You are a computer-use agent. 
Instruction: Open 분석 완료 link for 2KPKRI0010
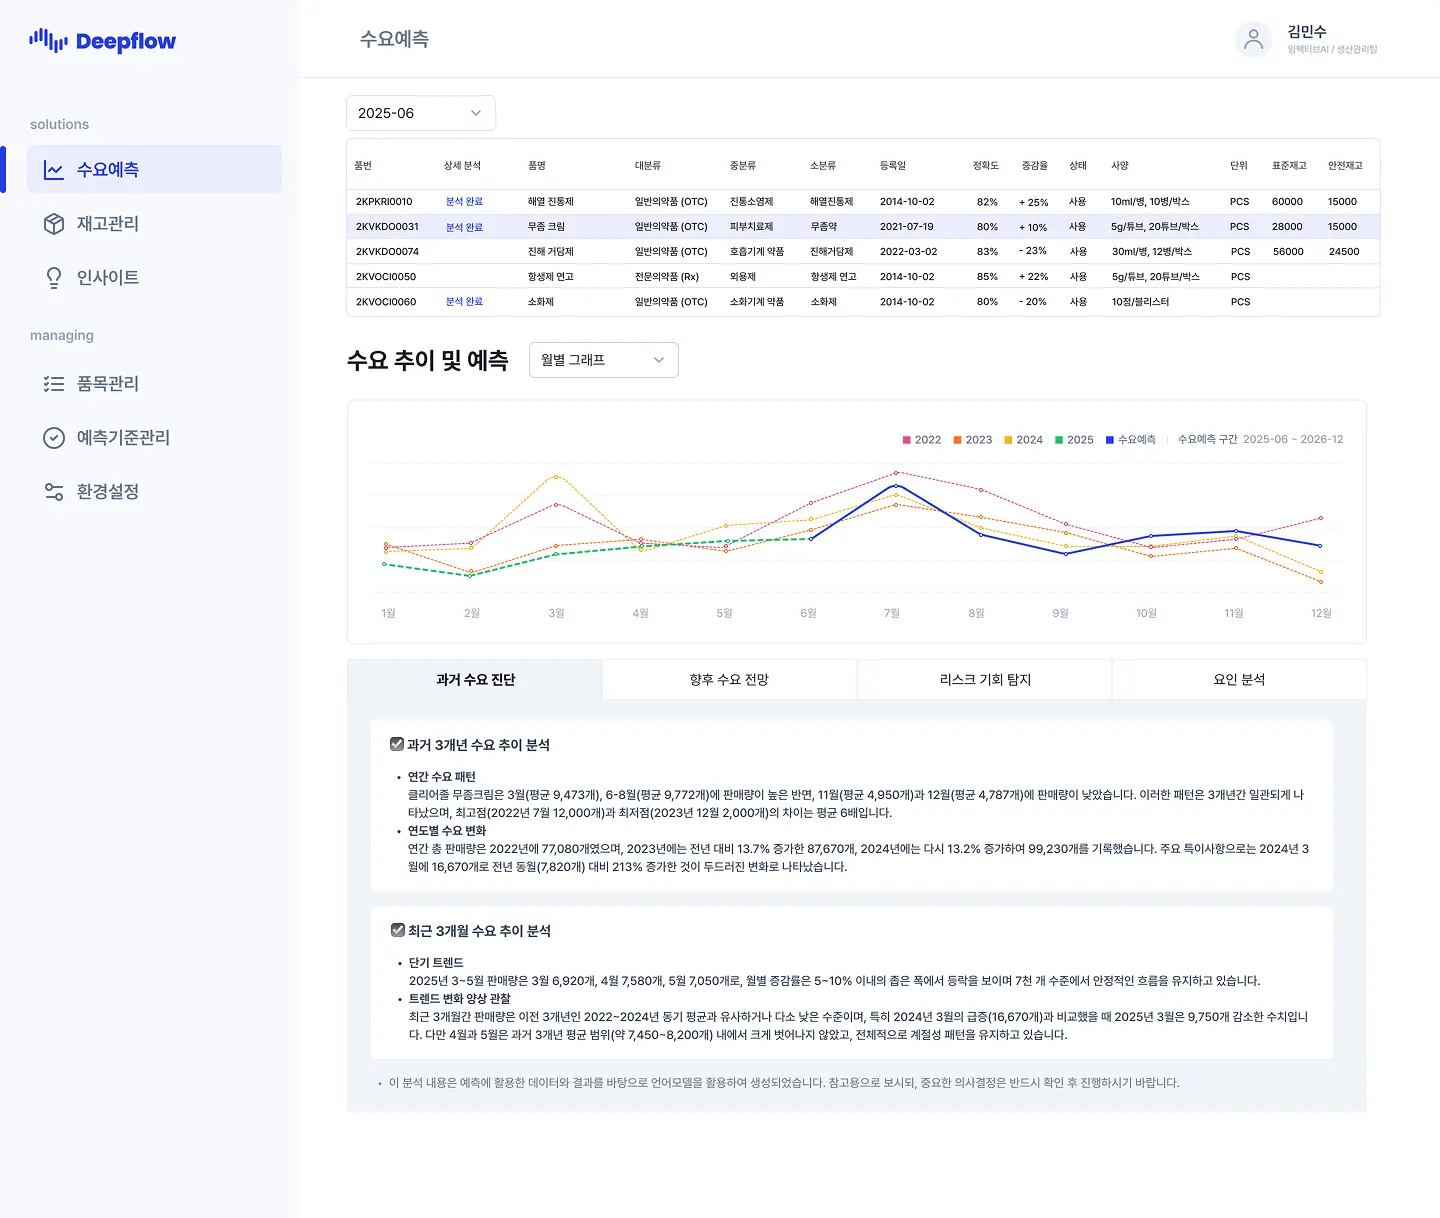coord(464,202)
